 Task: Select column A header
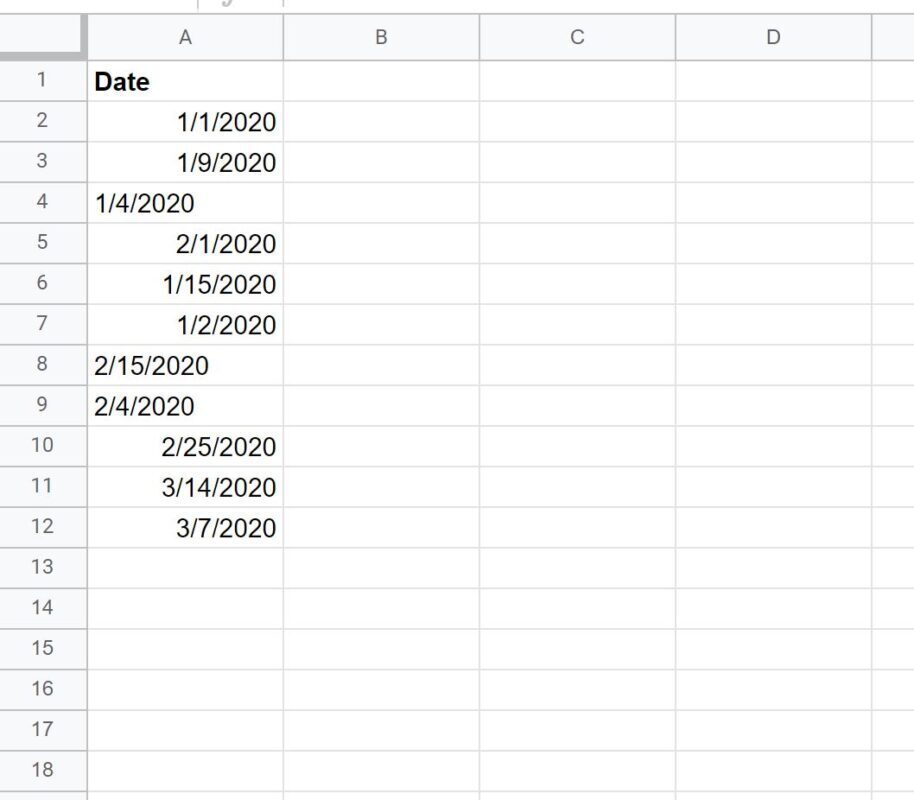tap(185, 37)
